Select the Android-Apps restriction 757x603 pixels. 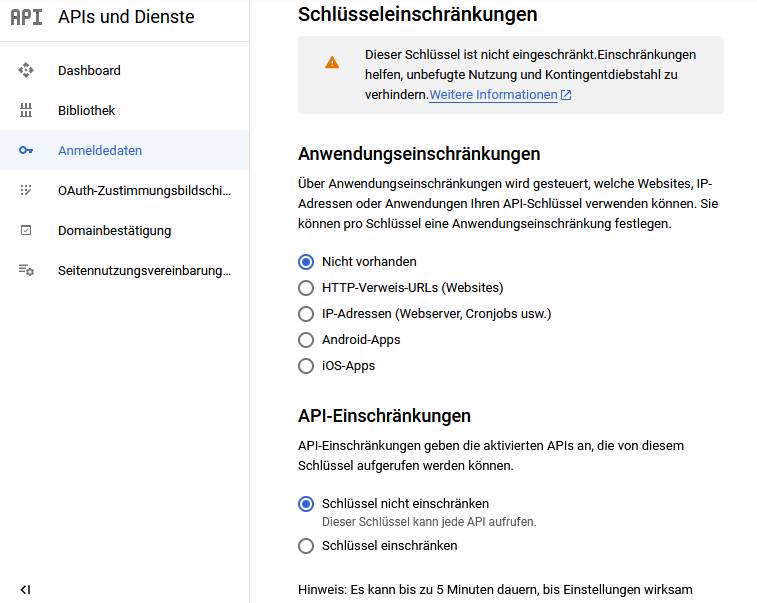click(x=306, y=340)
